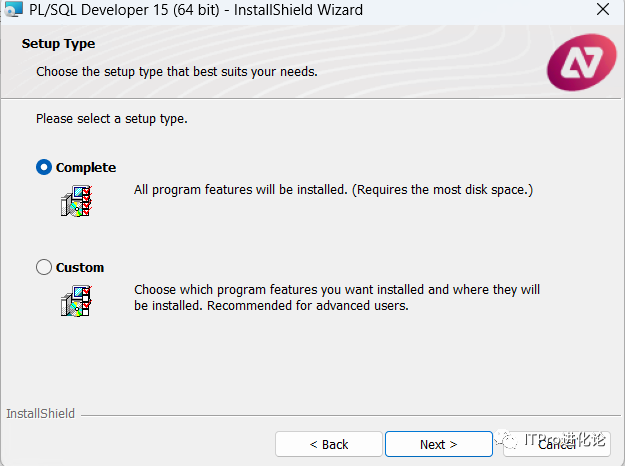Click the Allround Automations logo
This screenshot has height=466, width=625.
click(582, 62)
